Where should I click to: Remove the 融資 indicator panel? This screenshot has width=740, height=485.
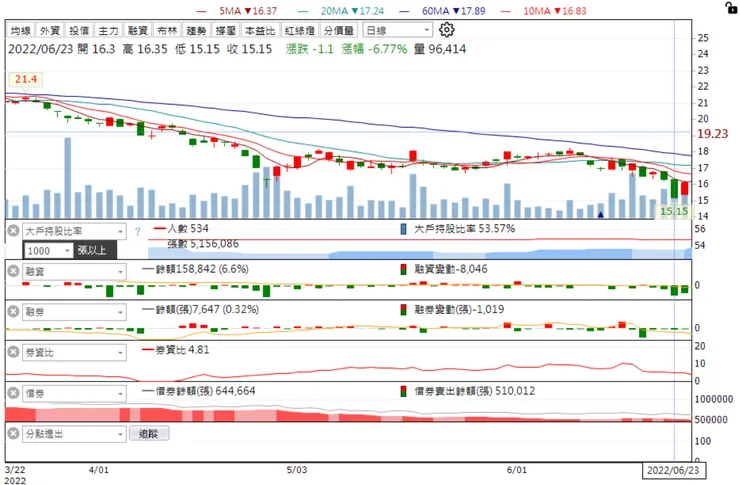14,271
